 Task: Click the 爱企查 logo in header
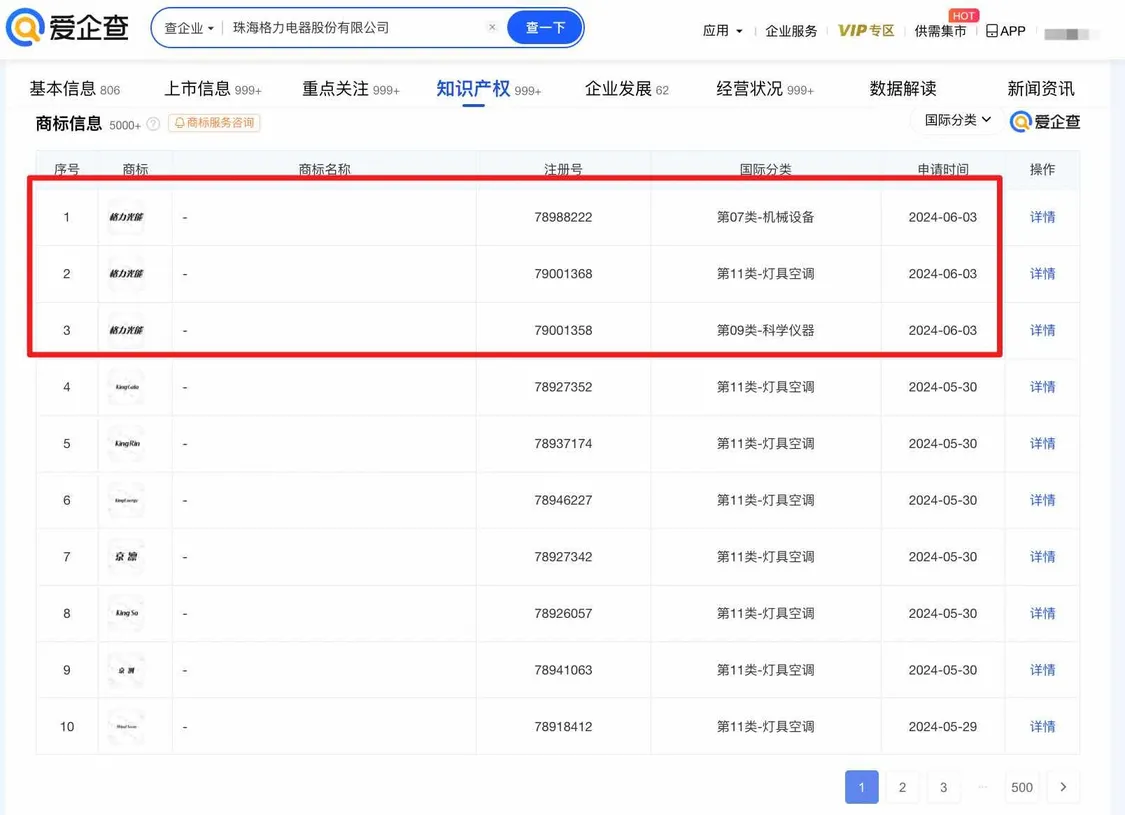[68, 28]
